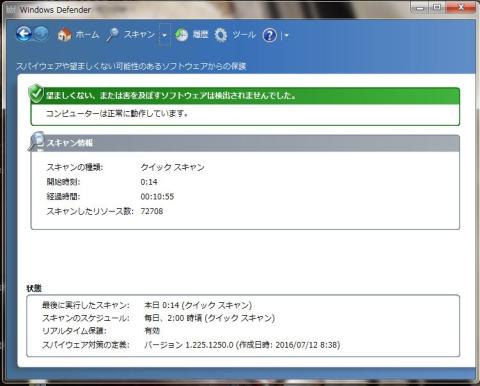Click the spyware protection subtitle heading
This screenshot has height=386, width=480.
point(131,66)
